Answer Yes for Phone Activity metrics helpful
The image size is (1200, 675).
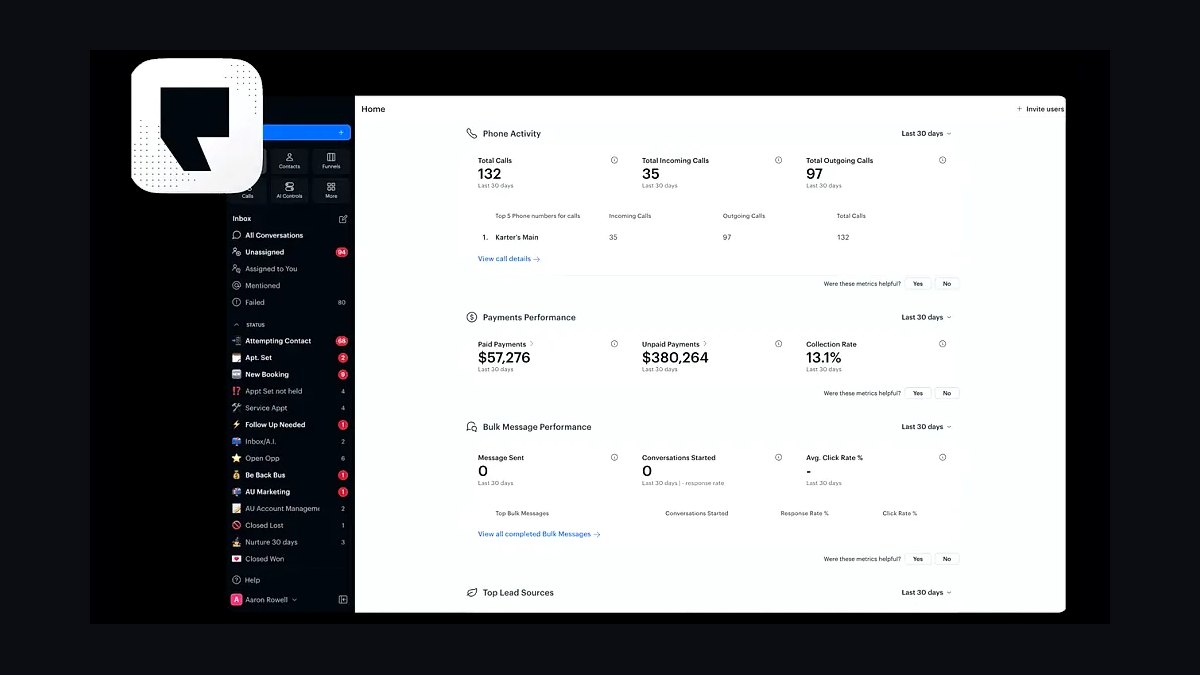(918, 283)
